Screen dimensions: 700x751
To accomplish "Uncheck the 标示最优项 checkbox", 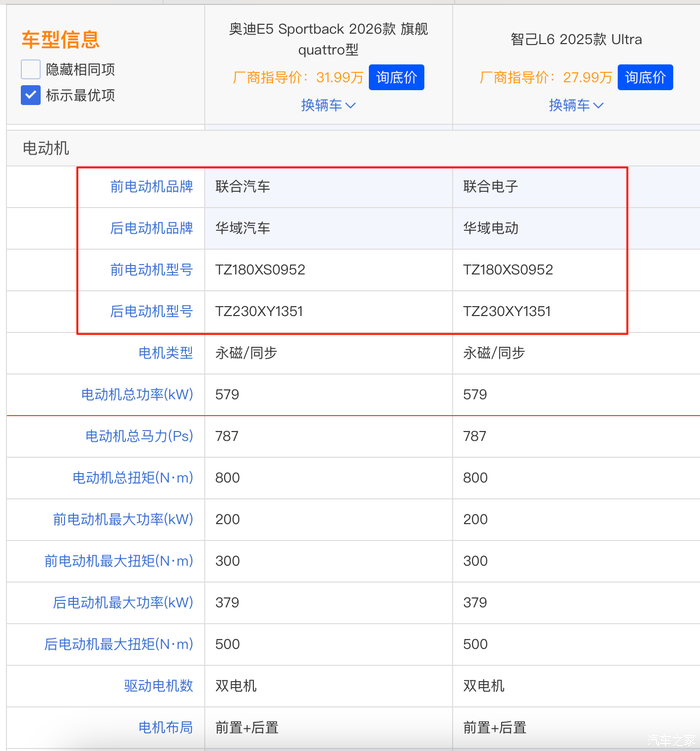I will (x=31, y=95).
